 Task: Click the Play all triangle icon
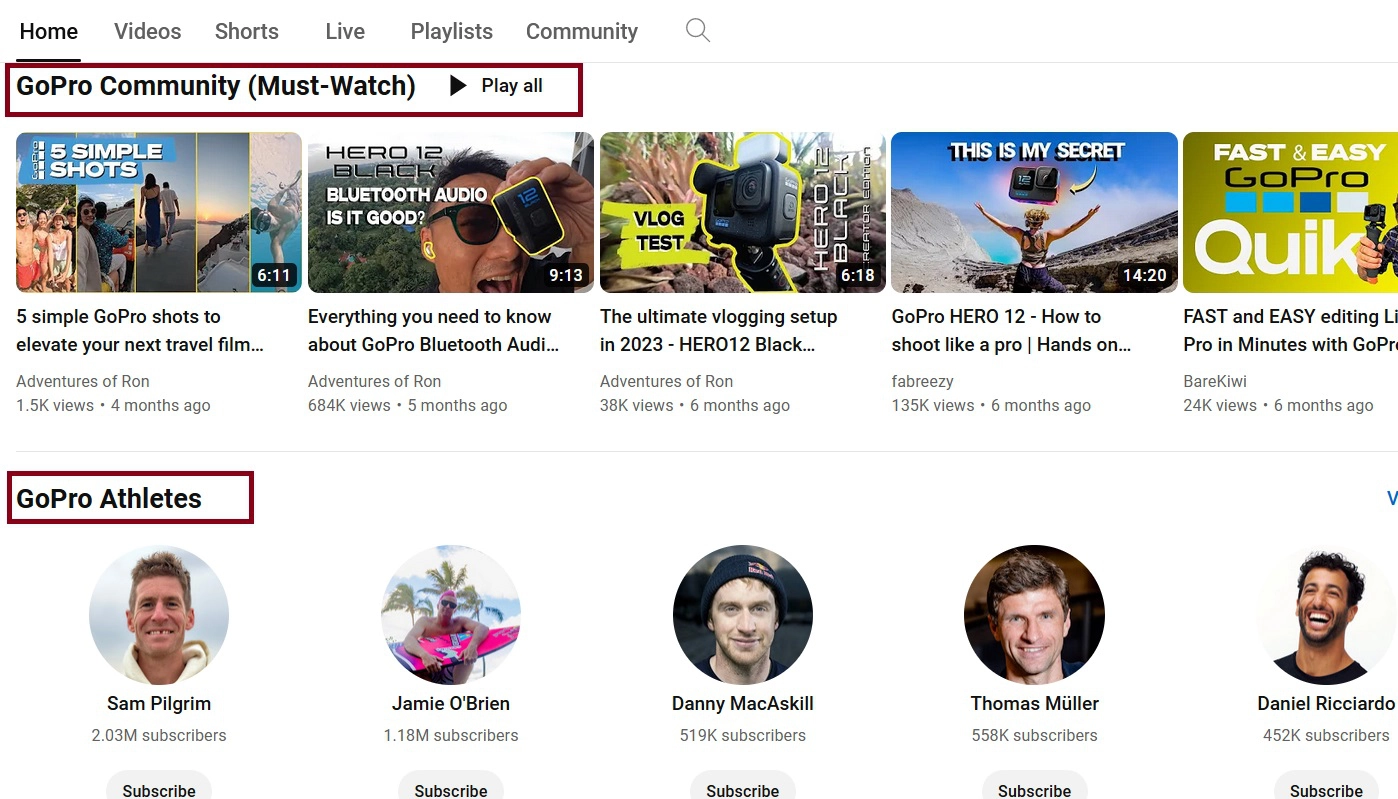coord(458,86)
